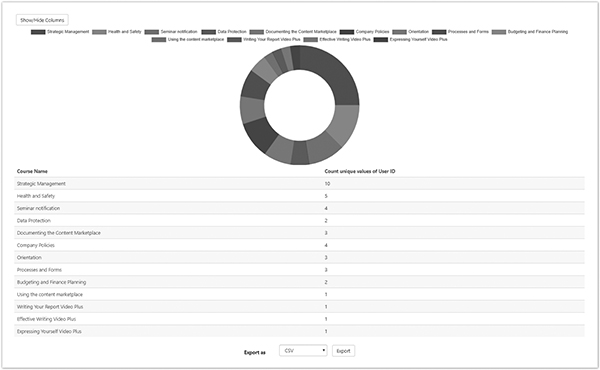Select the Seminar notification row name

(38, 208)
